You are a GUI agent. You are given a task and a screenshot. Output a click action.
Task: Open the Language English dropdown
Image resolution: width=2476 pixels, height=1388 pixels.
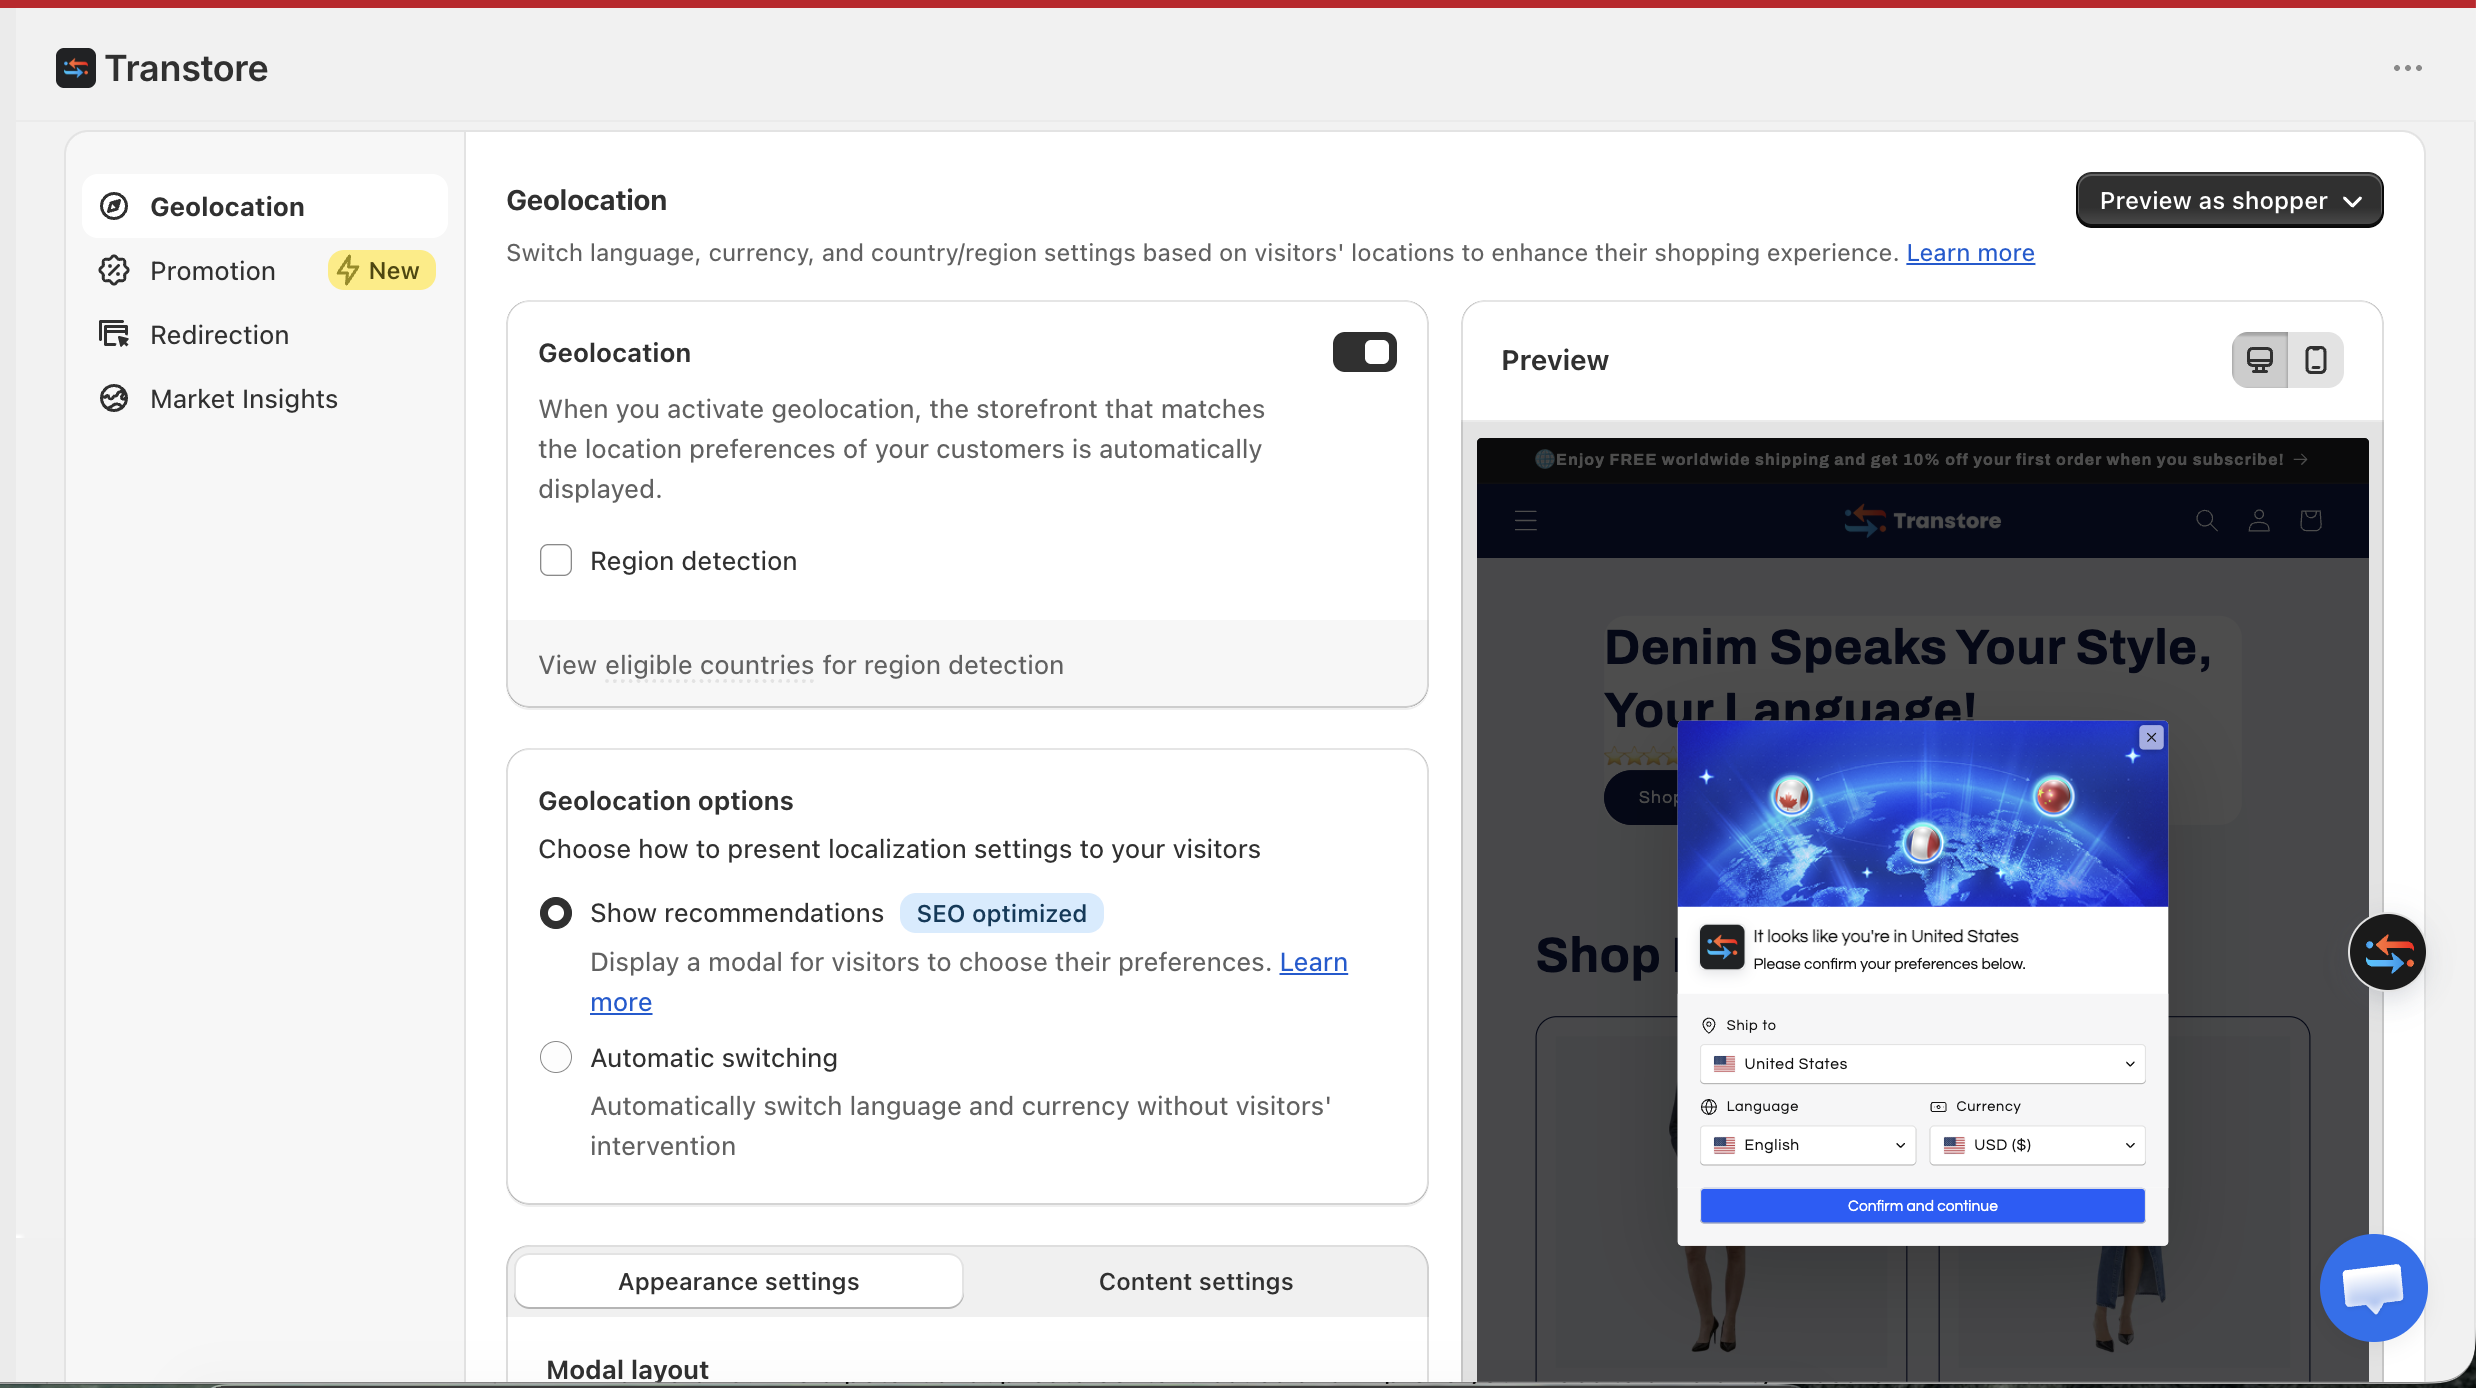[x=1808, y=1145]
